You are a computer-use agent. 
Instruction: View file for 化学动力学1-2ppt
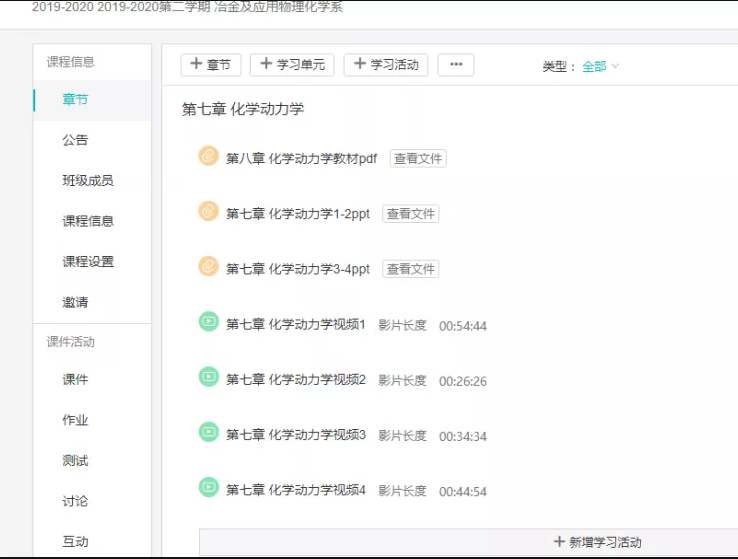[411, 213]
